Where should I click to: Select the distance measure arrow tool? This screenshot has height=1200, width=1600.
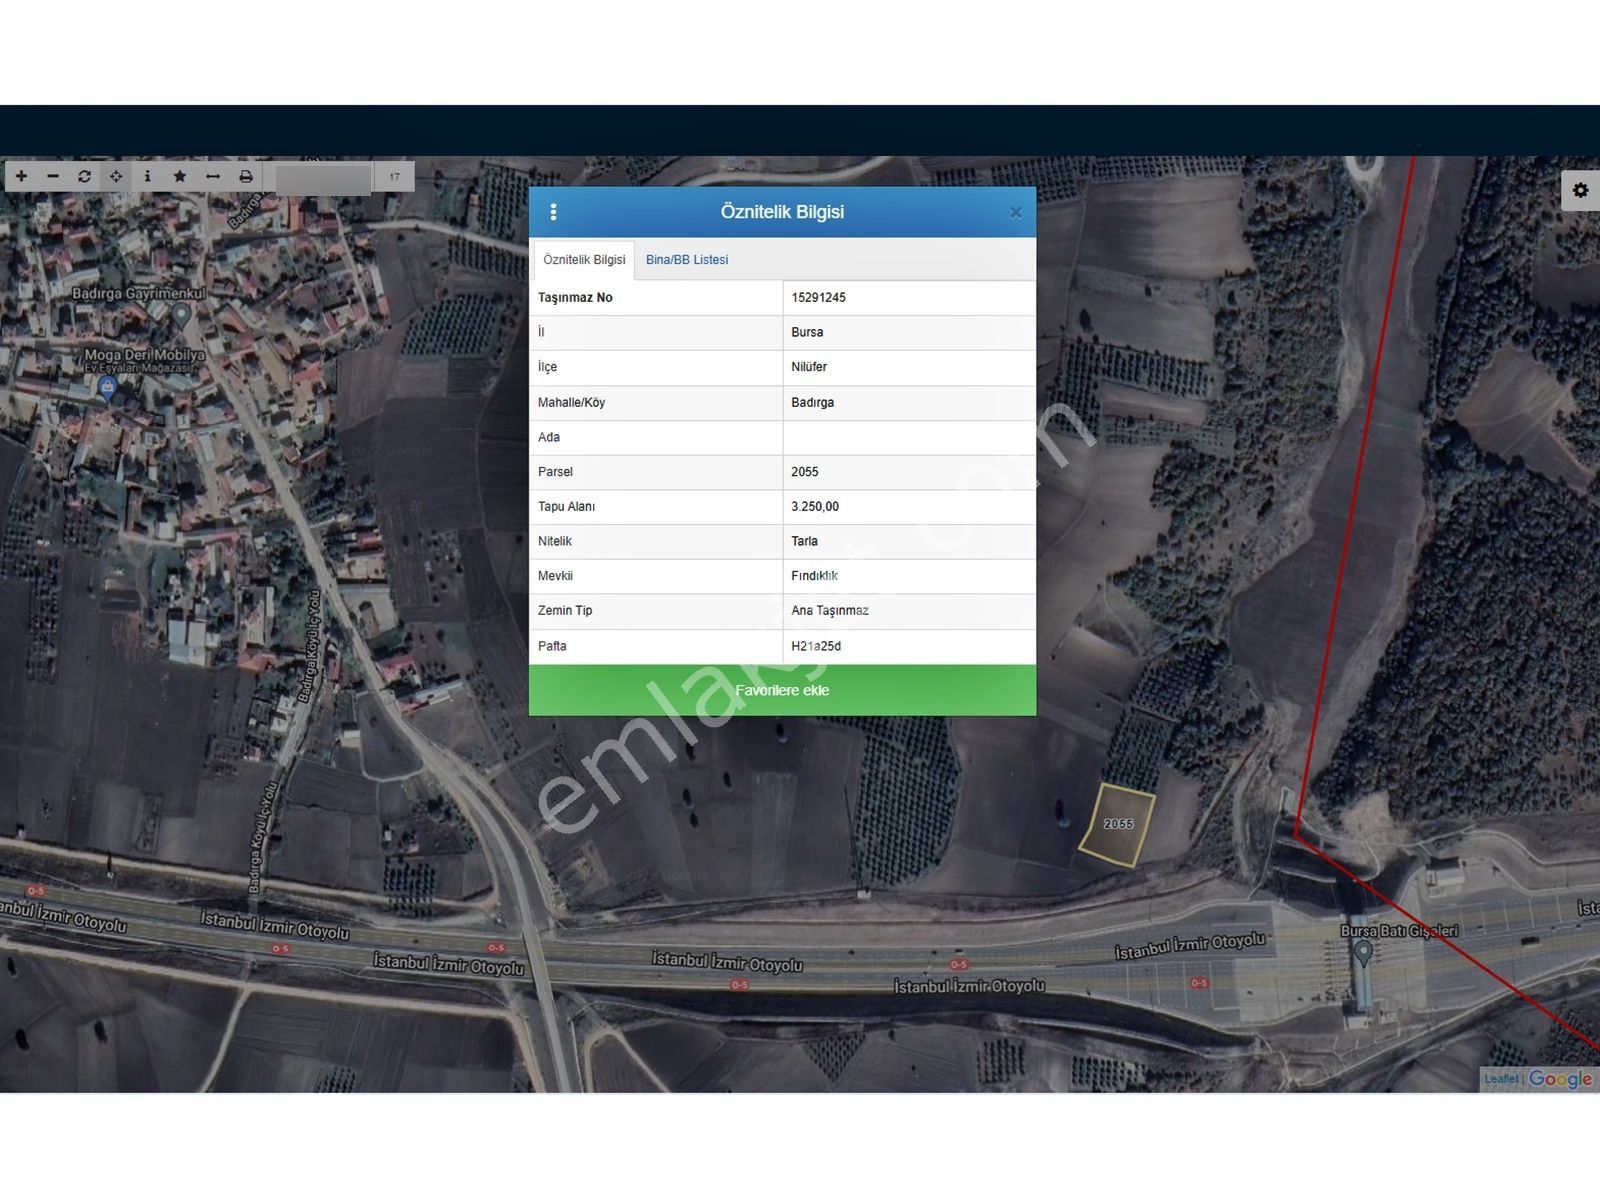pos(213,176)
